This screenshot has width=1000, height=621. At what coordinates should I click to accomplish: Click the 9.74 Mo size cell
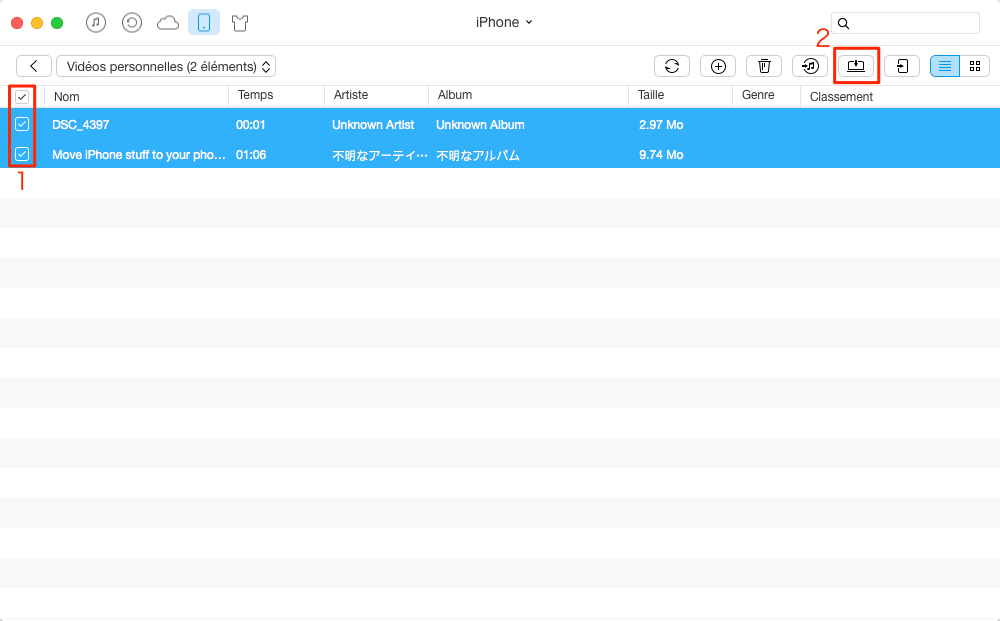[x=661, y=155]
